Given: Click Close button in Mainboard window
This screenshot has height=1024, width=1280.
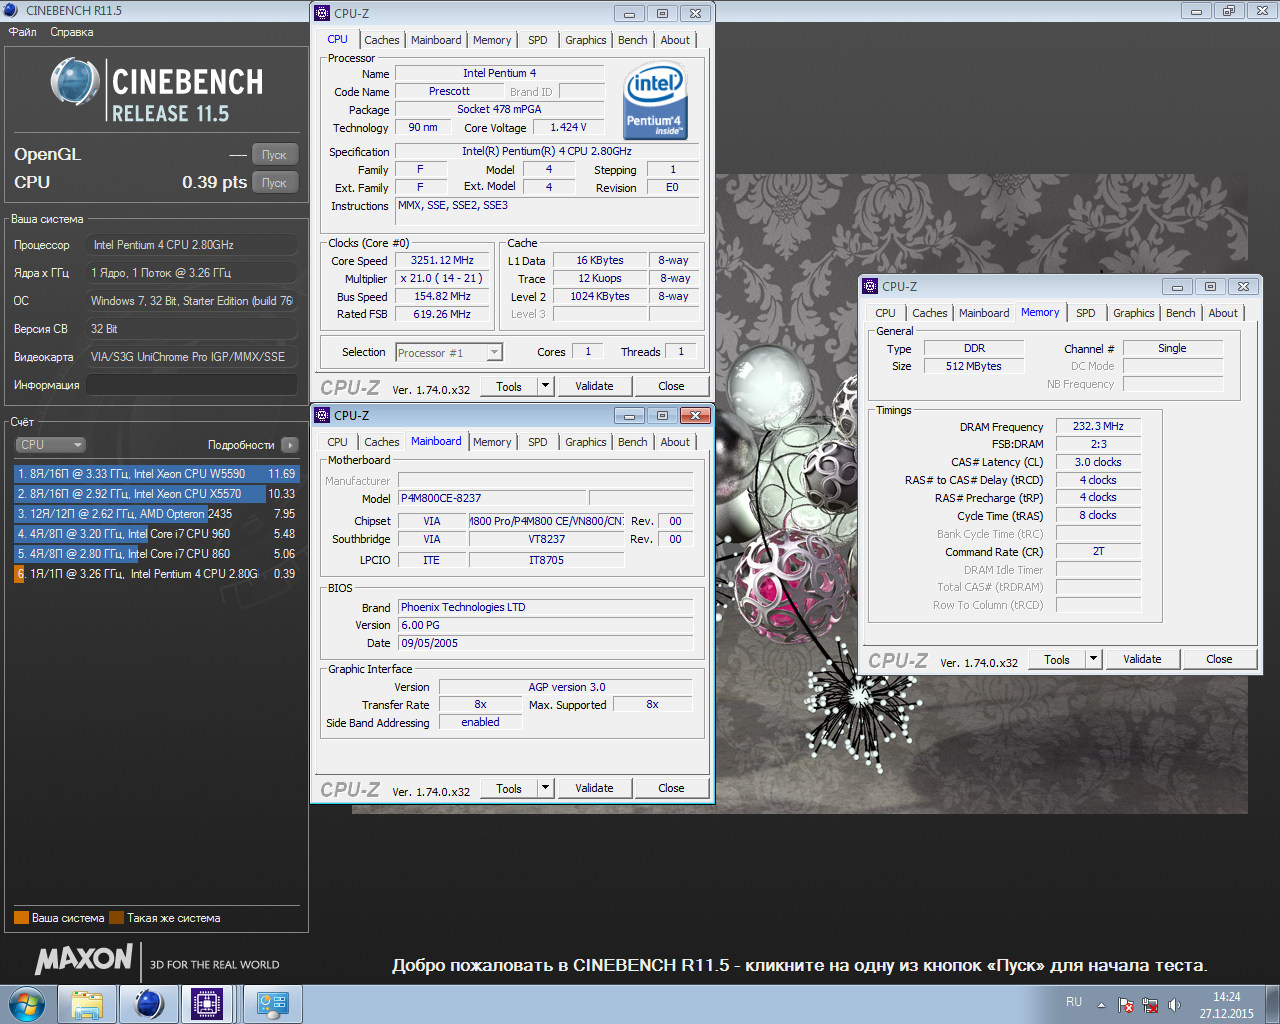Looking at the screenshot, I should pos(671,788).
